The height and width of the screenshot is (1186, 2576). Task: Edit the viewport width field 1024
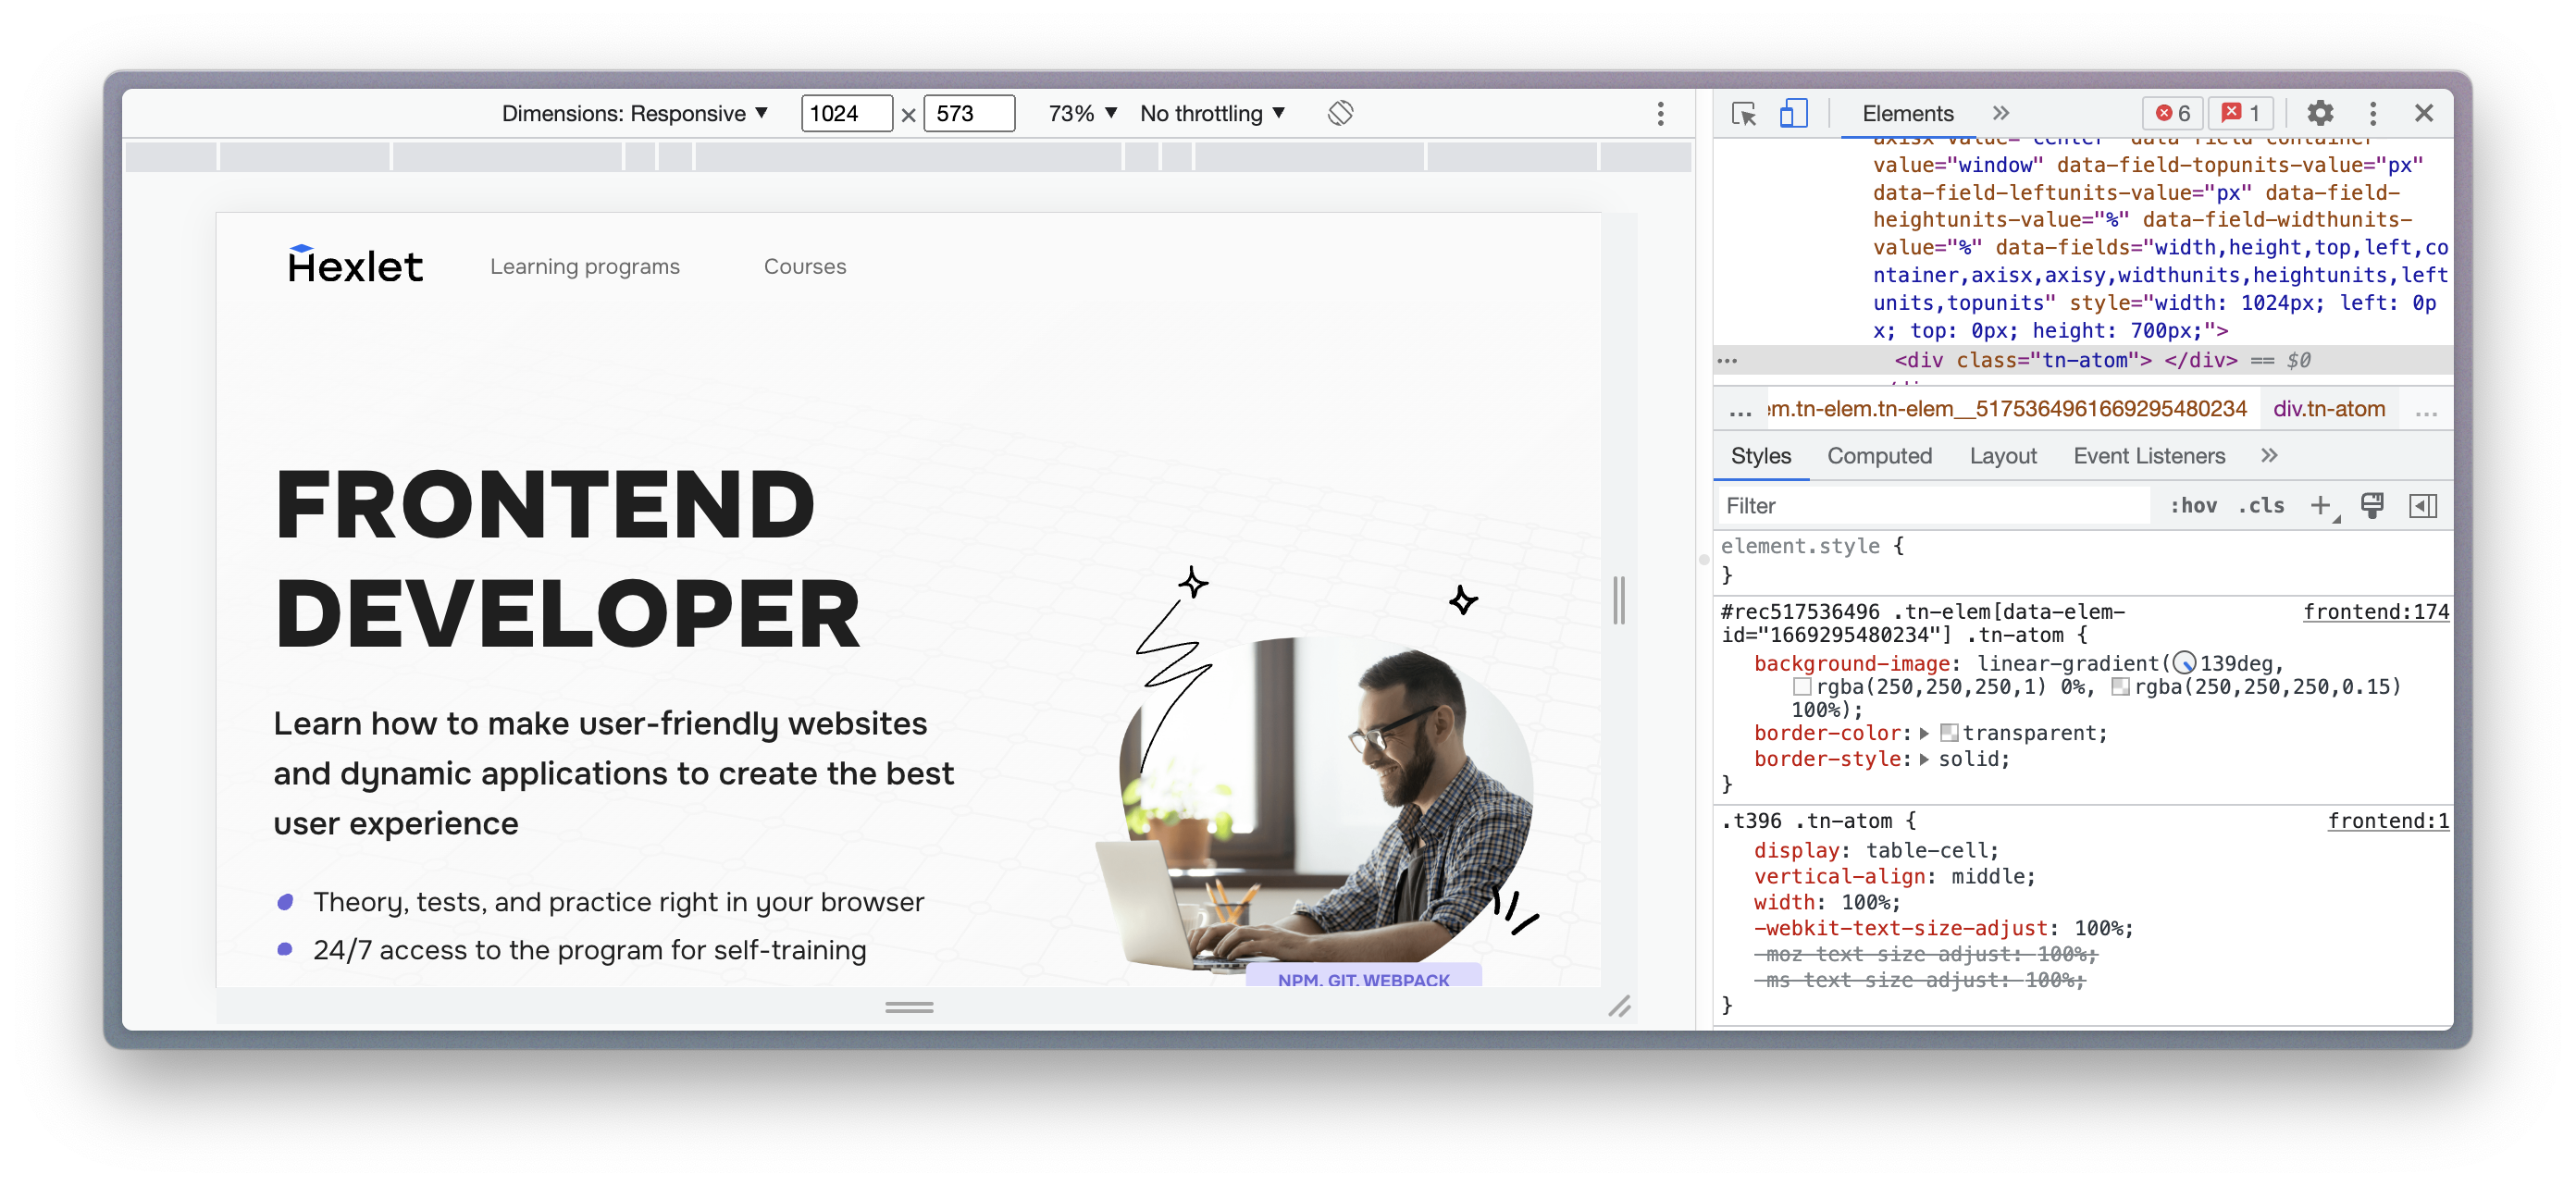coord(846,113)
